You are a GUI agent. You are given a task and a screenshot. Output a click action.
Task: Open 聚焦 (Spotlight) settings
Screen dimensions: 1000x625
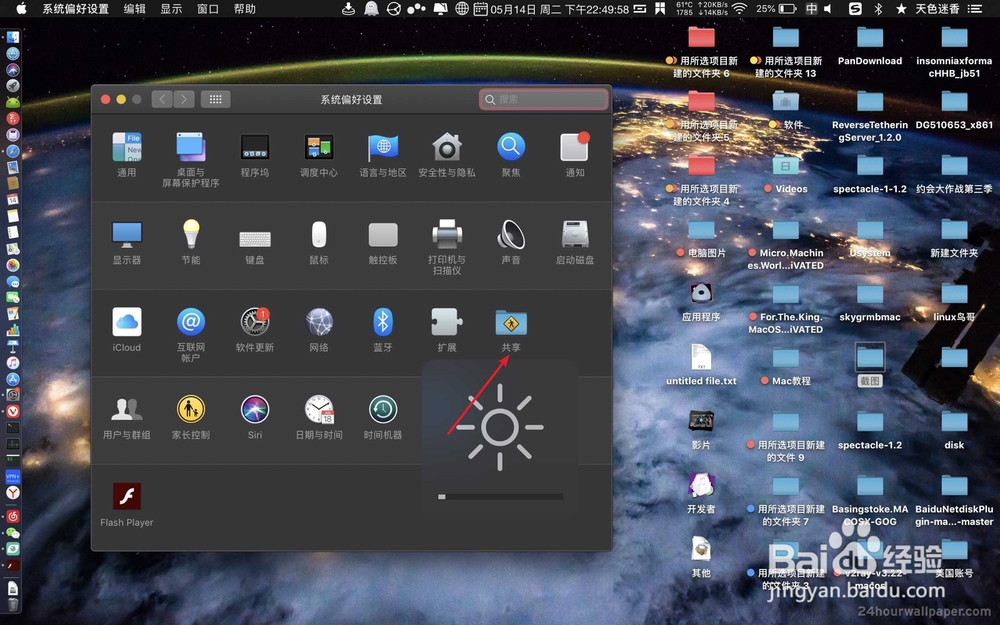(511, 147)
